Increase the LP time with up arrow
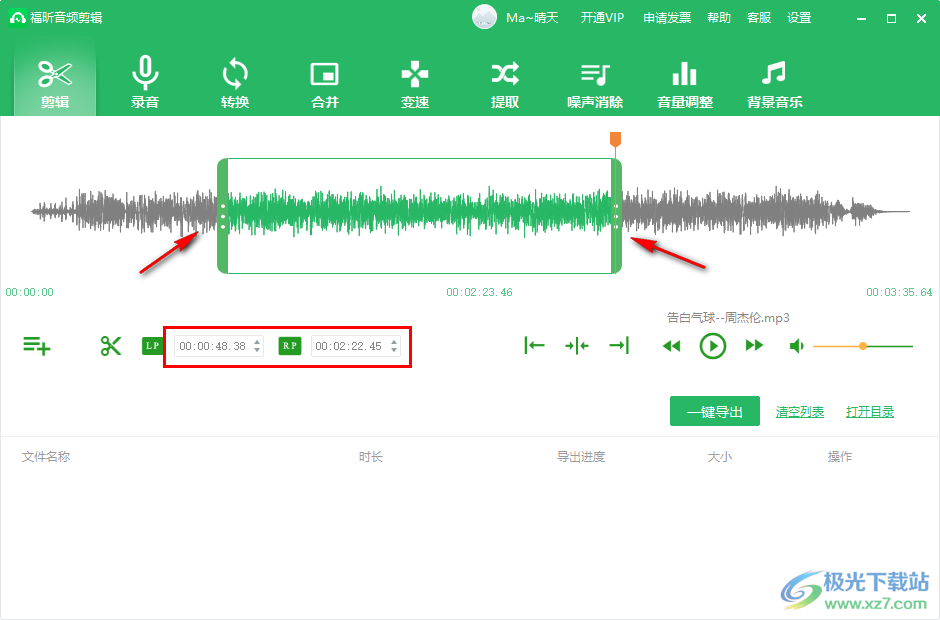Screen dimensions: 940x620 click(257, 342)
